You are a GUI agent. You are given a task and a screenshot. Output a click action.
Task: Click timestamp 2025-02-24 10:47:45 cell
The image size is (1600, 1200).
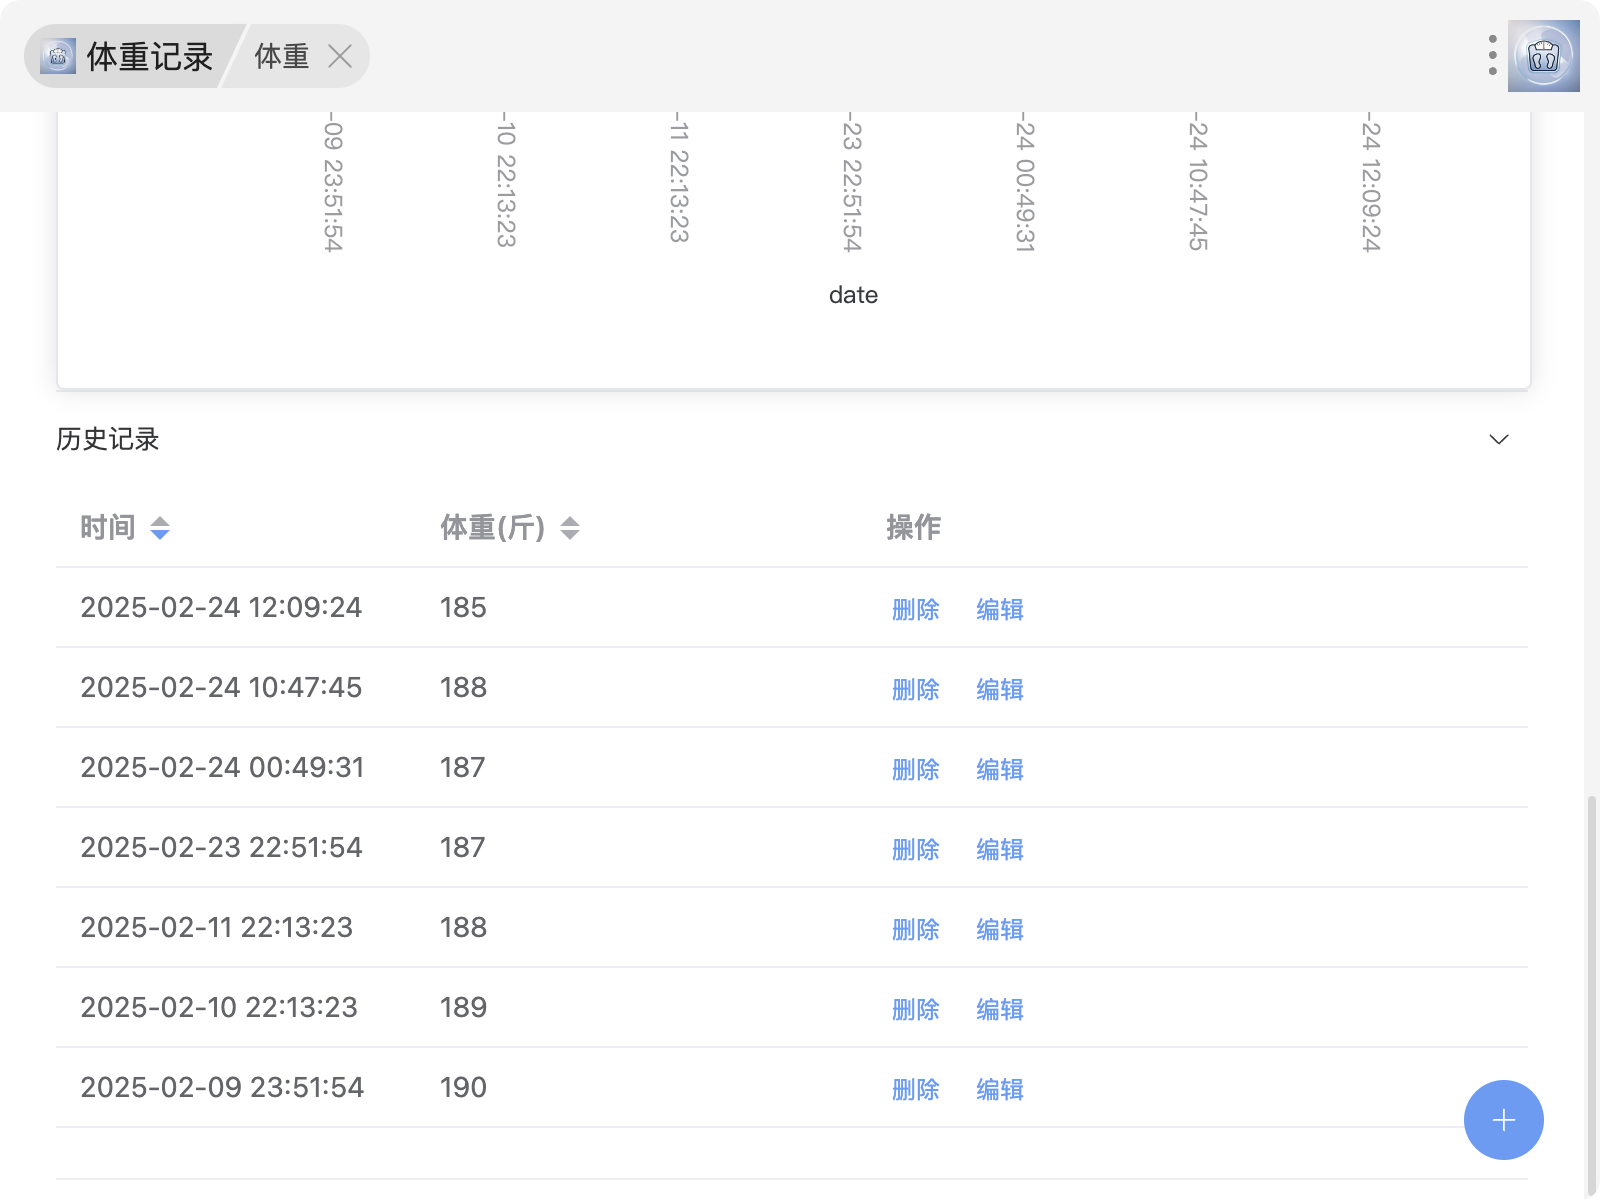click(221, 687)
